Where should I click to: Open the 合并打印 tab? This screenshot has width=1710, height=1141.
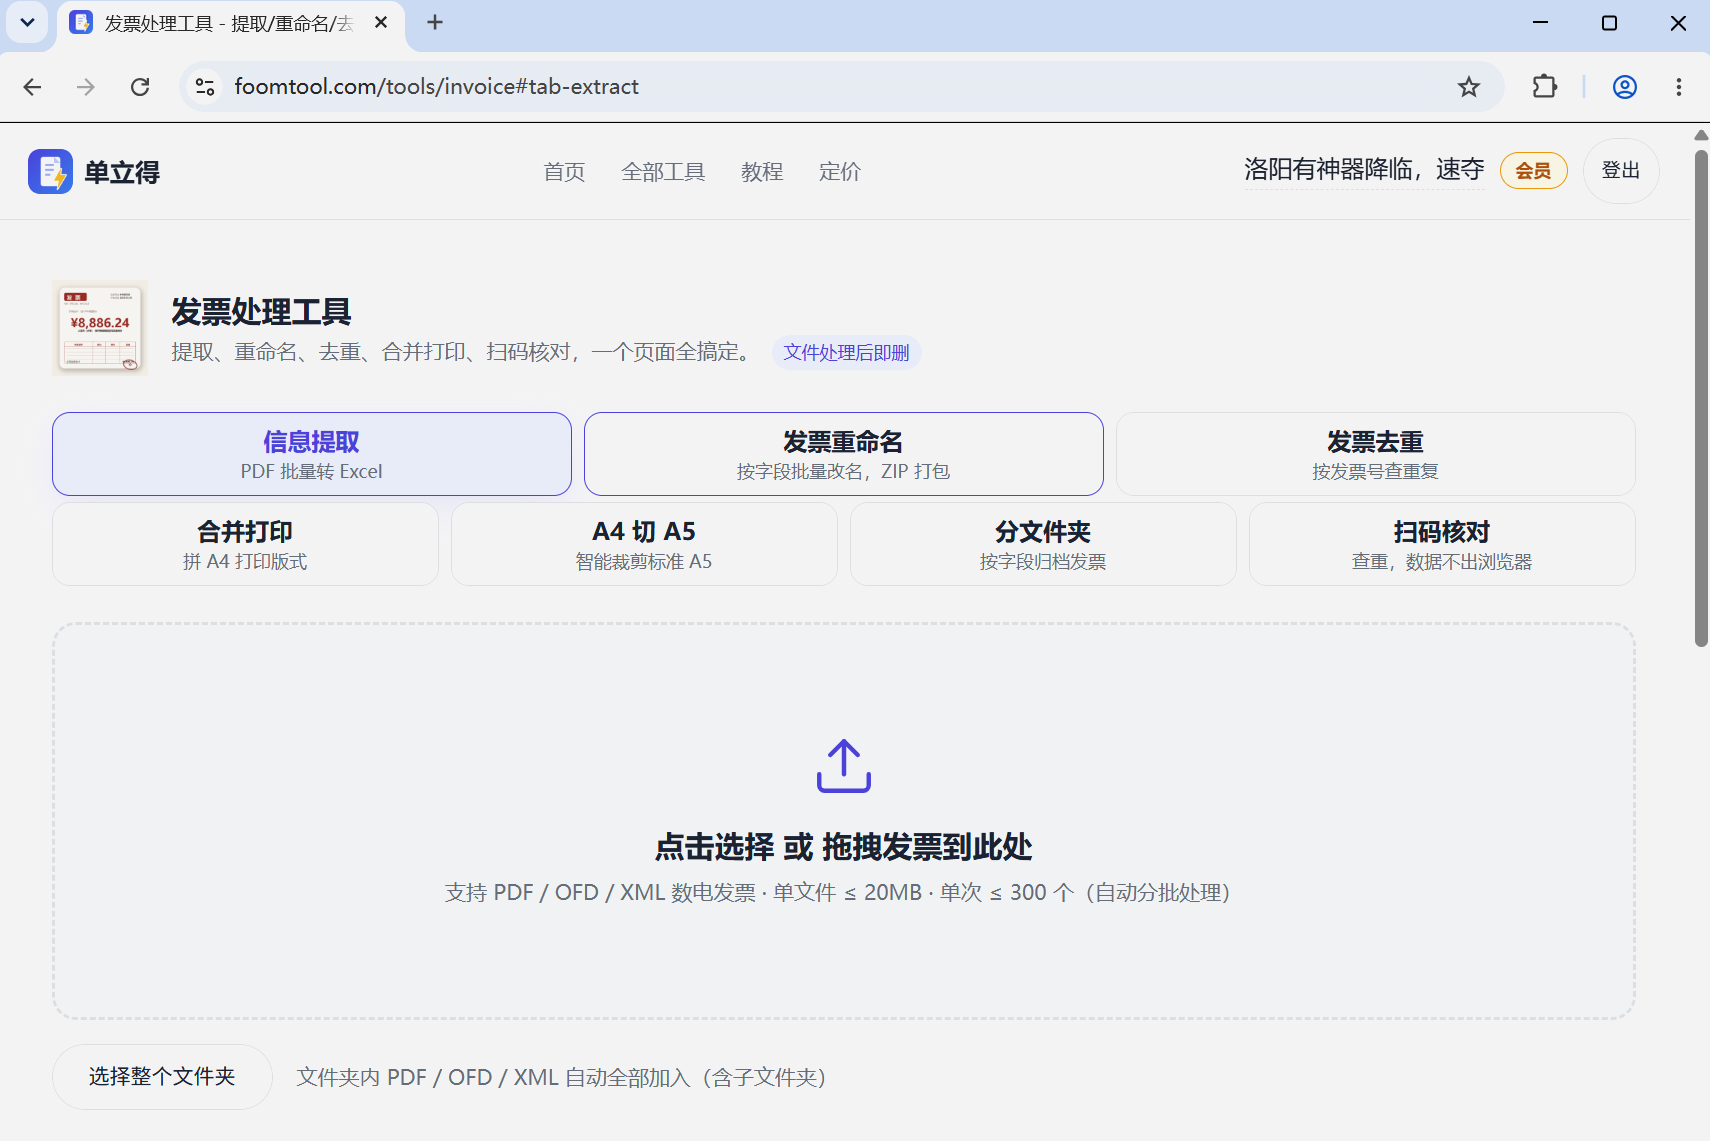[x=245, y=544]
